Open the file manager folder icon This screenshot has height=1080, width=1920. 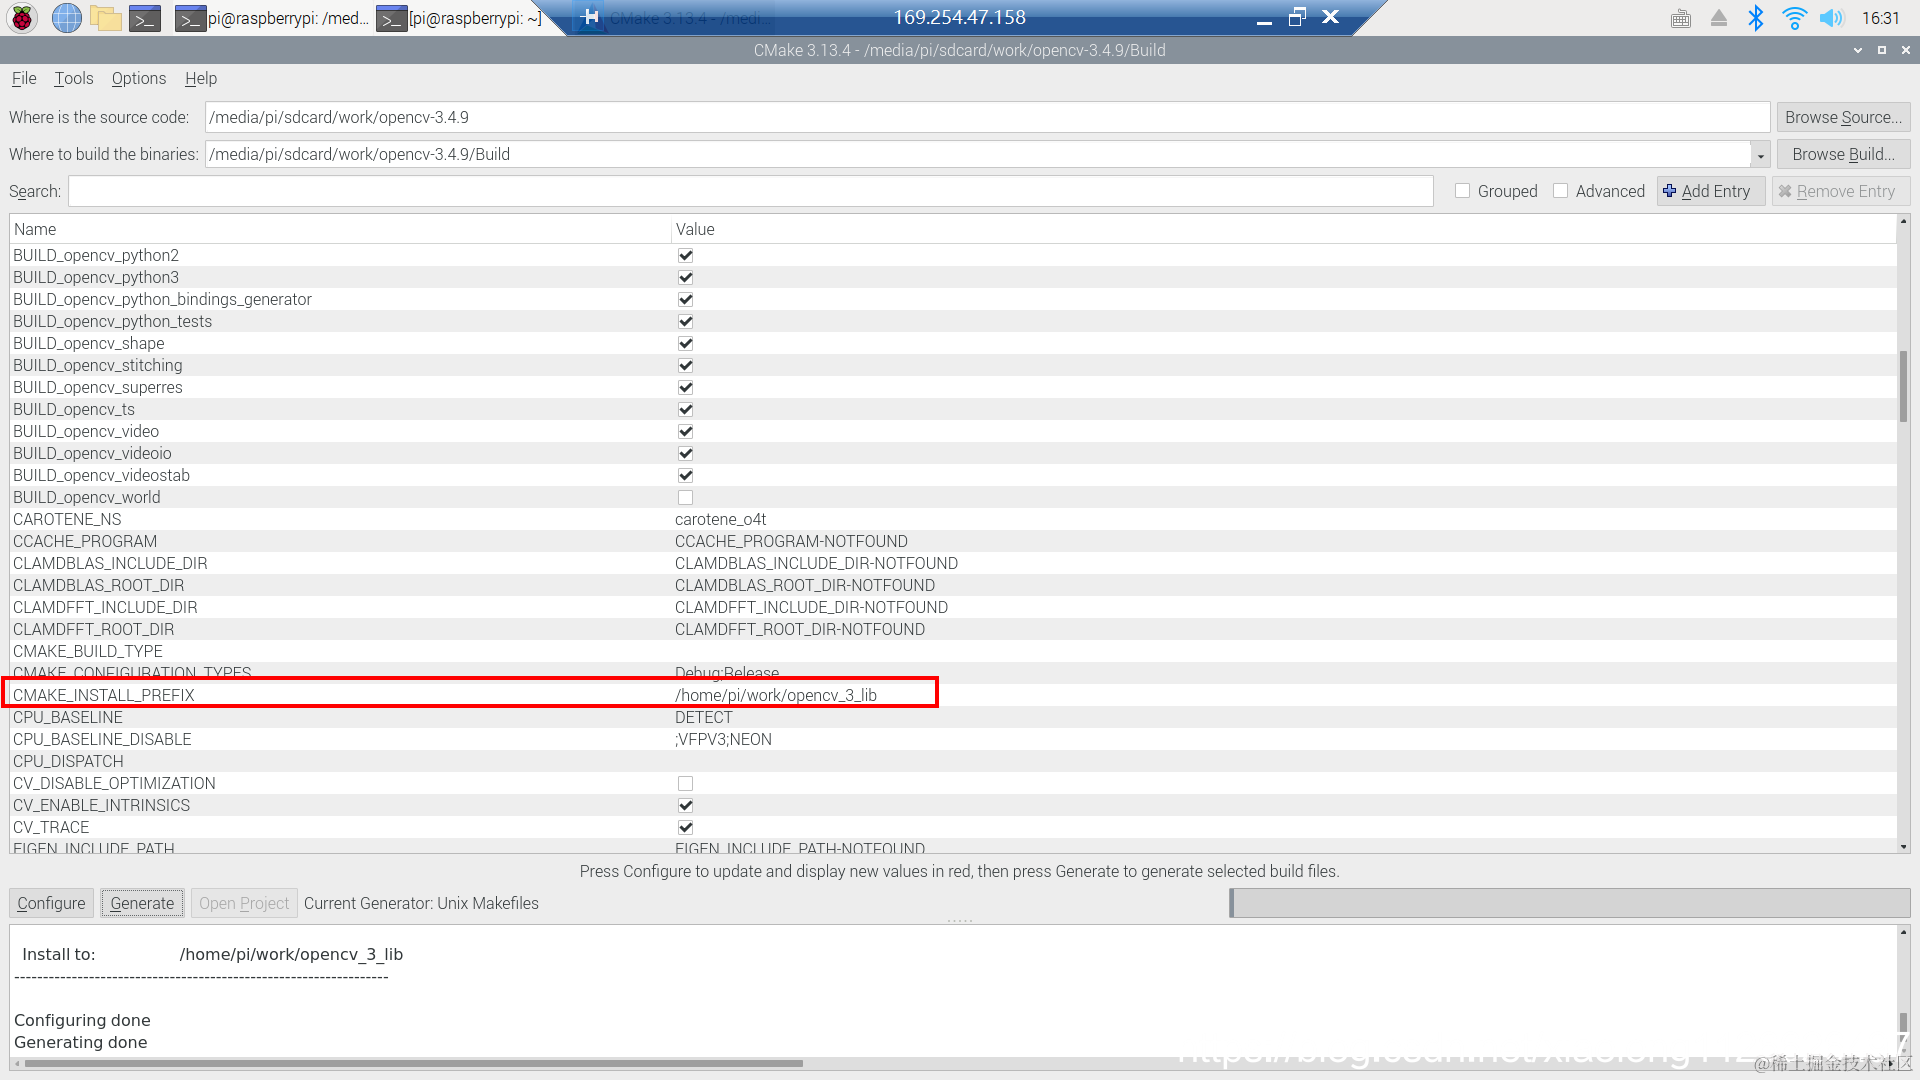pyautogui.click(x=105, y=17)
